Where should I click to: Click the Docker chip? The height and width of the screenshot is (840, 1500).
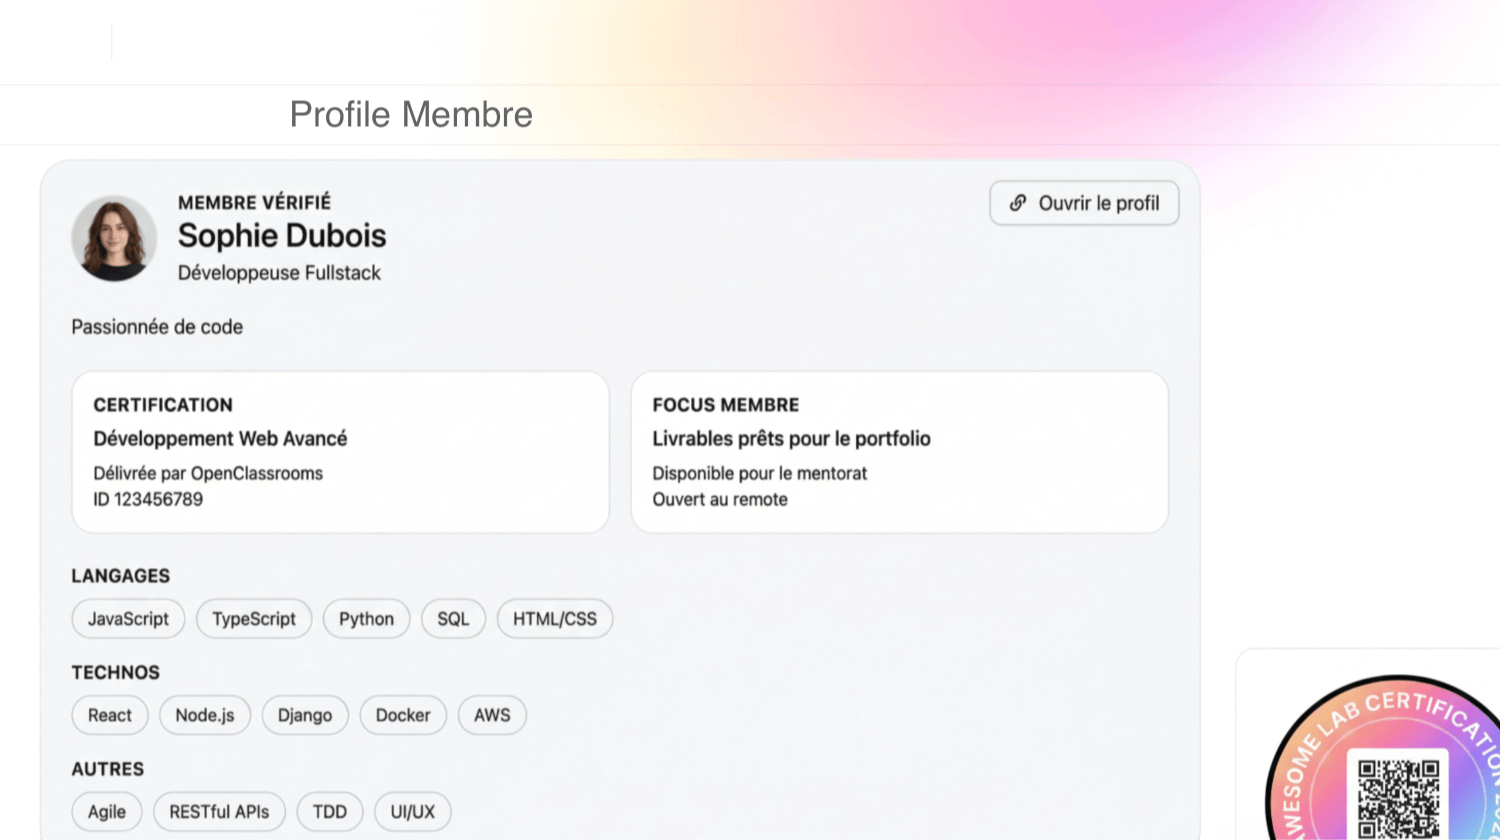403,715
